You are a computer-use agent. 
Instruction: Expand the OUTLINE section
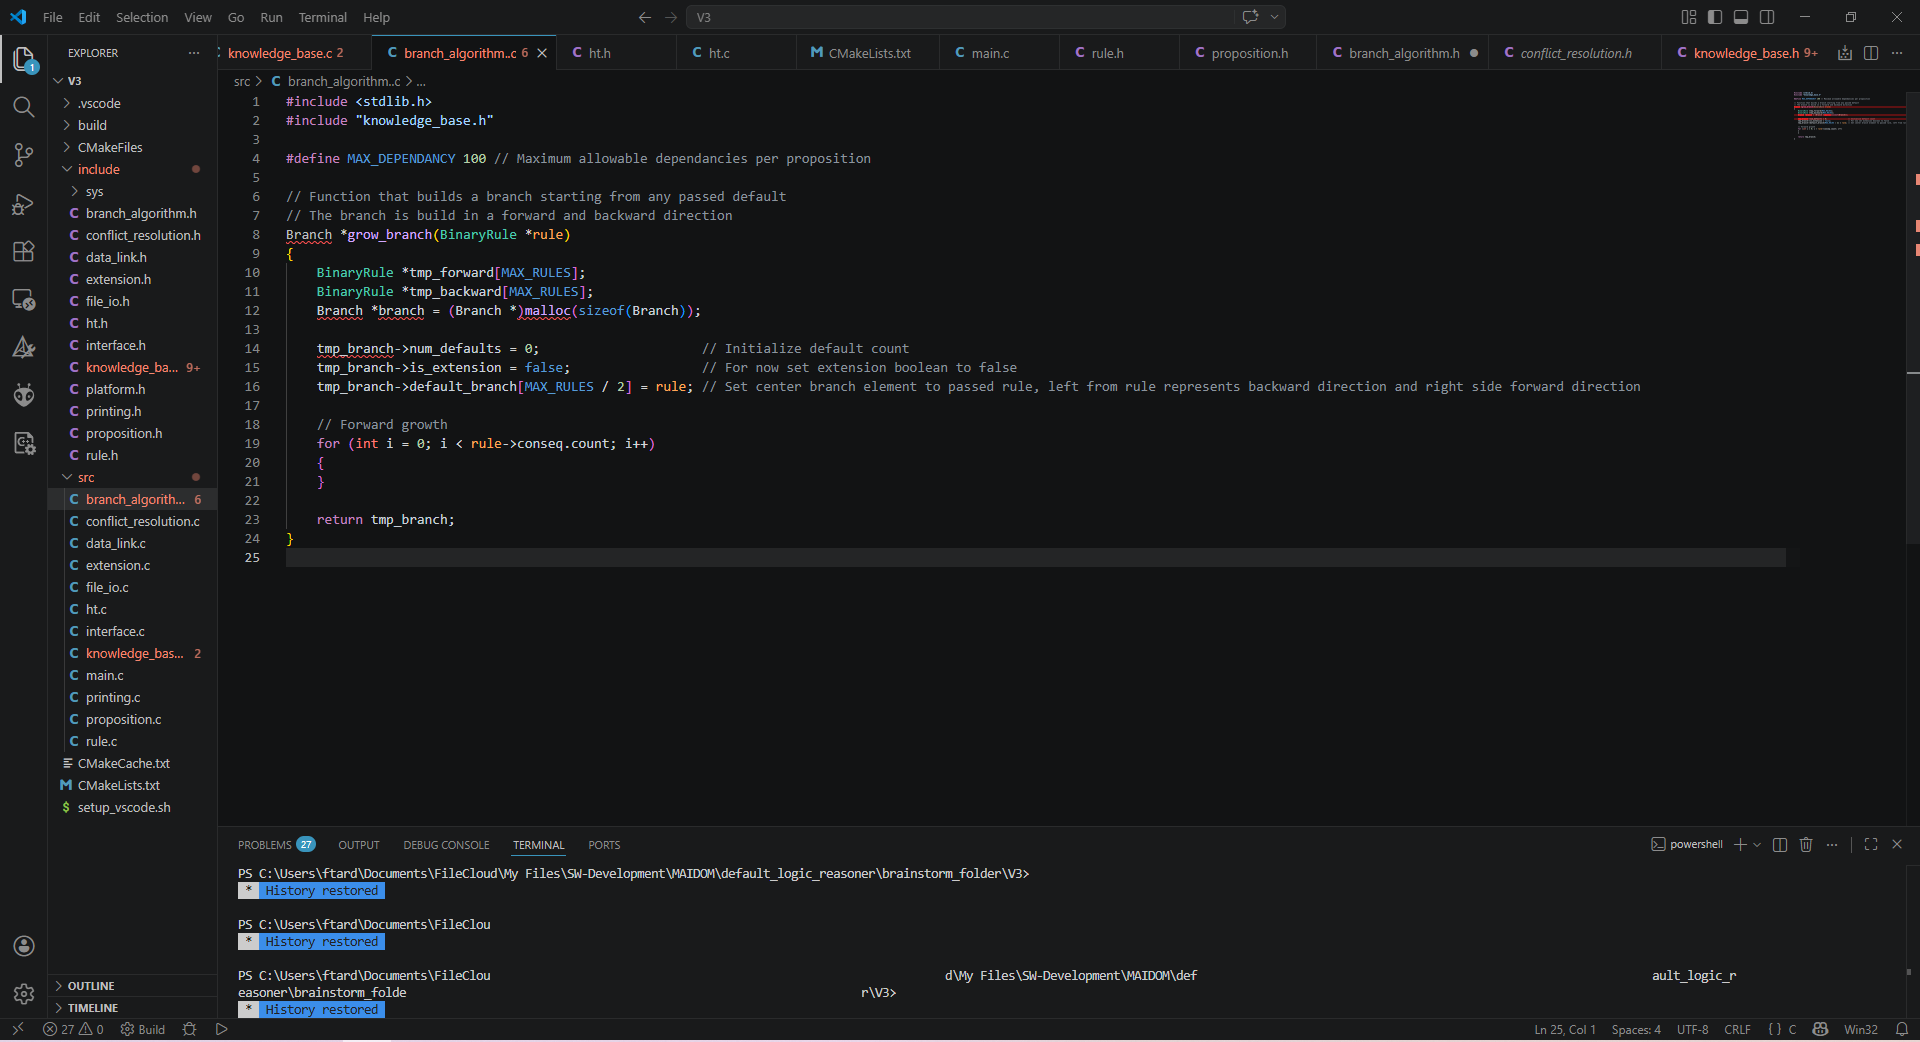tap(91, 986)
